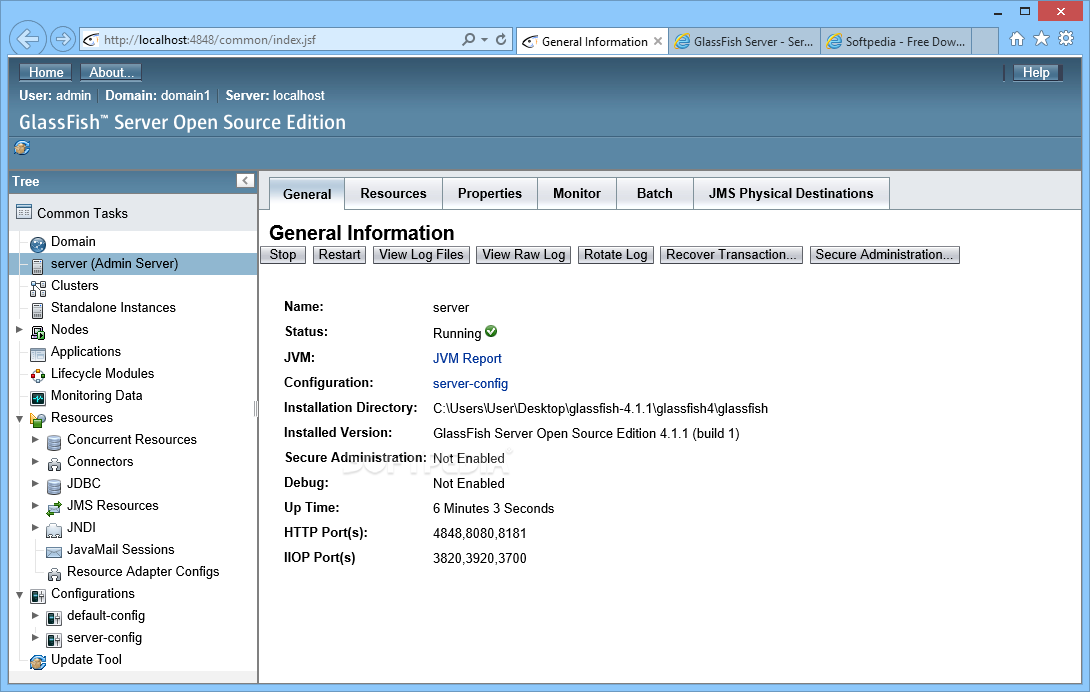Open the JVM Report link

coord(467,358)
